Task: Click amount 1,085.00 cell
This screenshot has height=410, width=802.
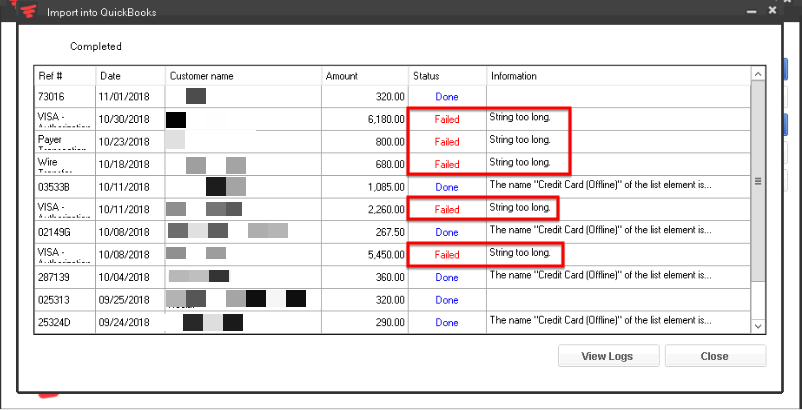Action: 365,187
